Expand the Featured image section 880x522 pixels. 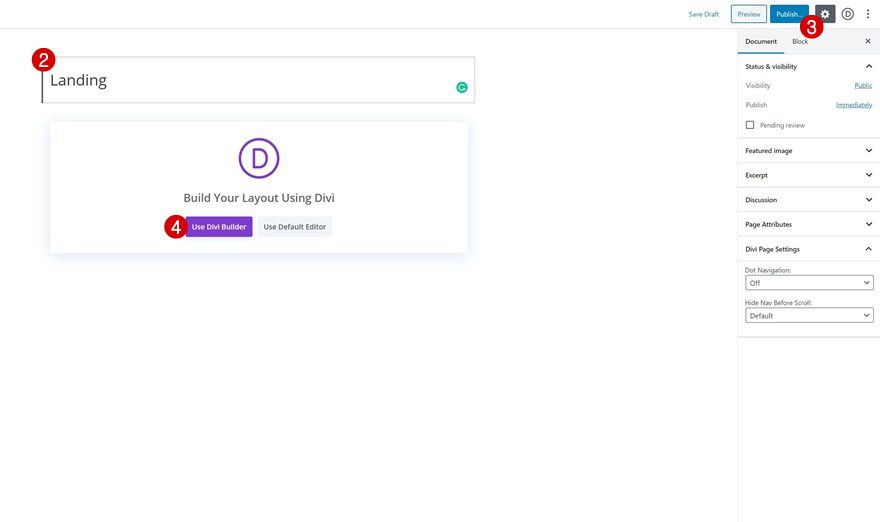pos(808,150)
